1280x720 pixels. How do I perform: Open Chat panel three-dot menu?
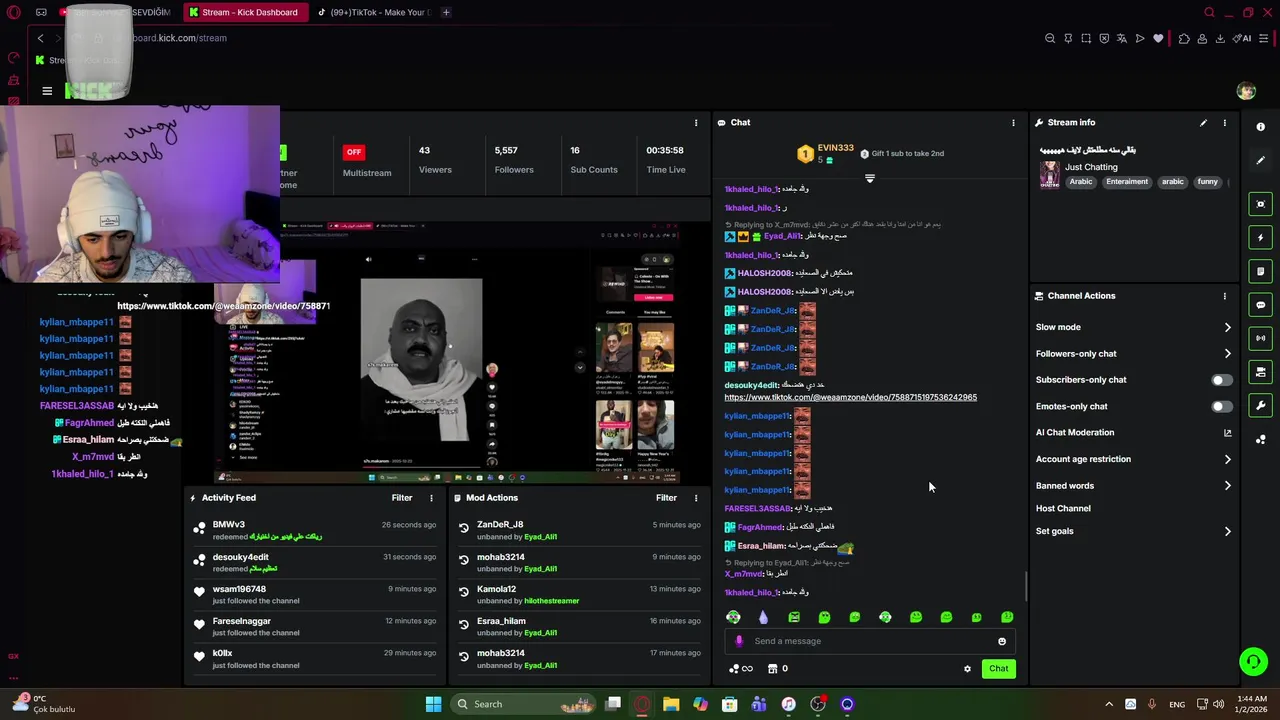pyautogui.click(x=1013, y=123)
